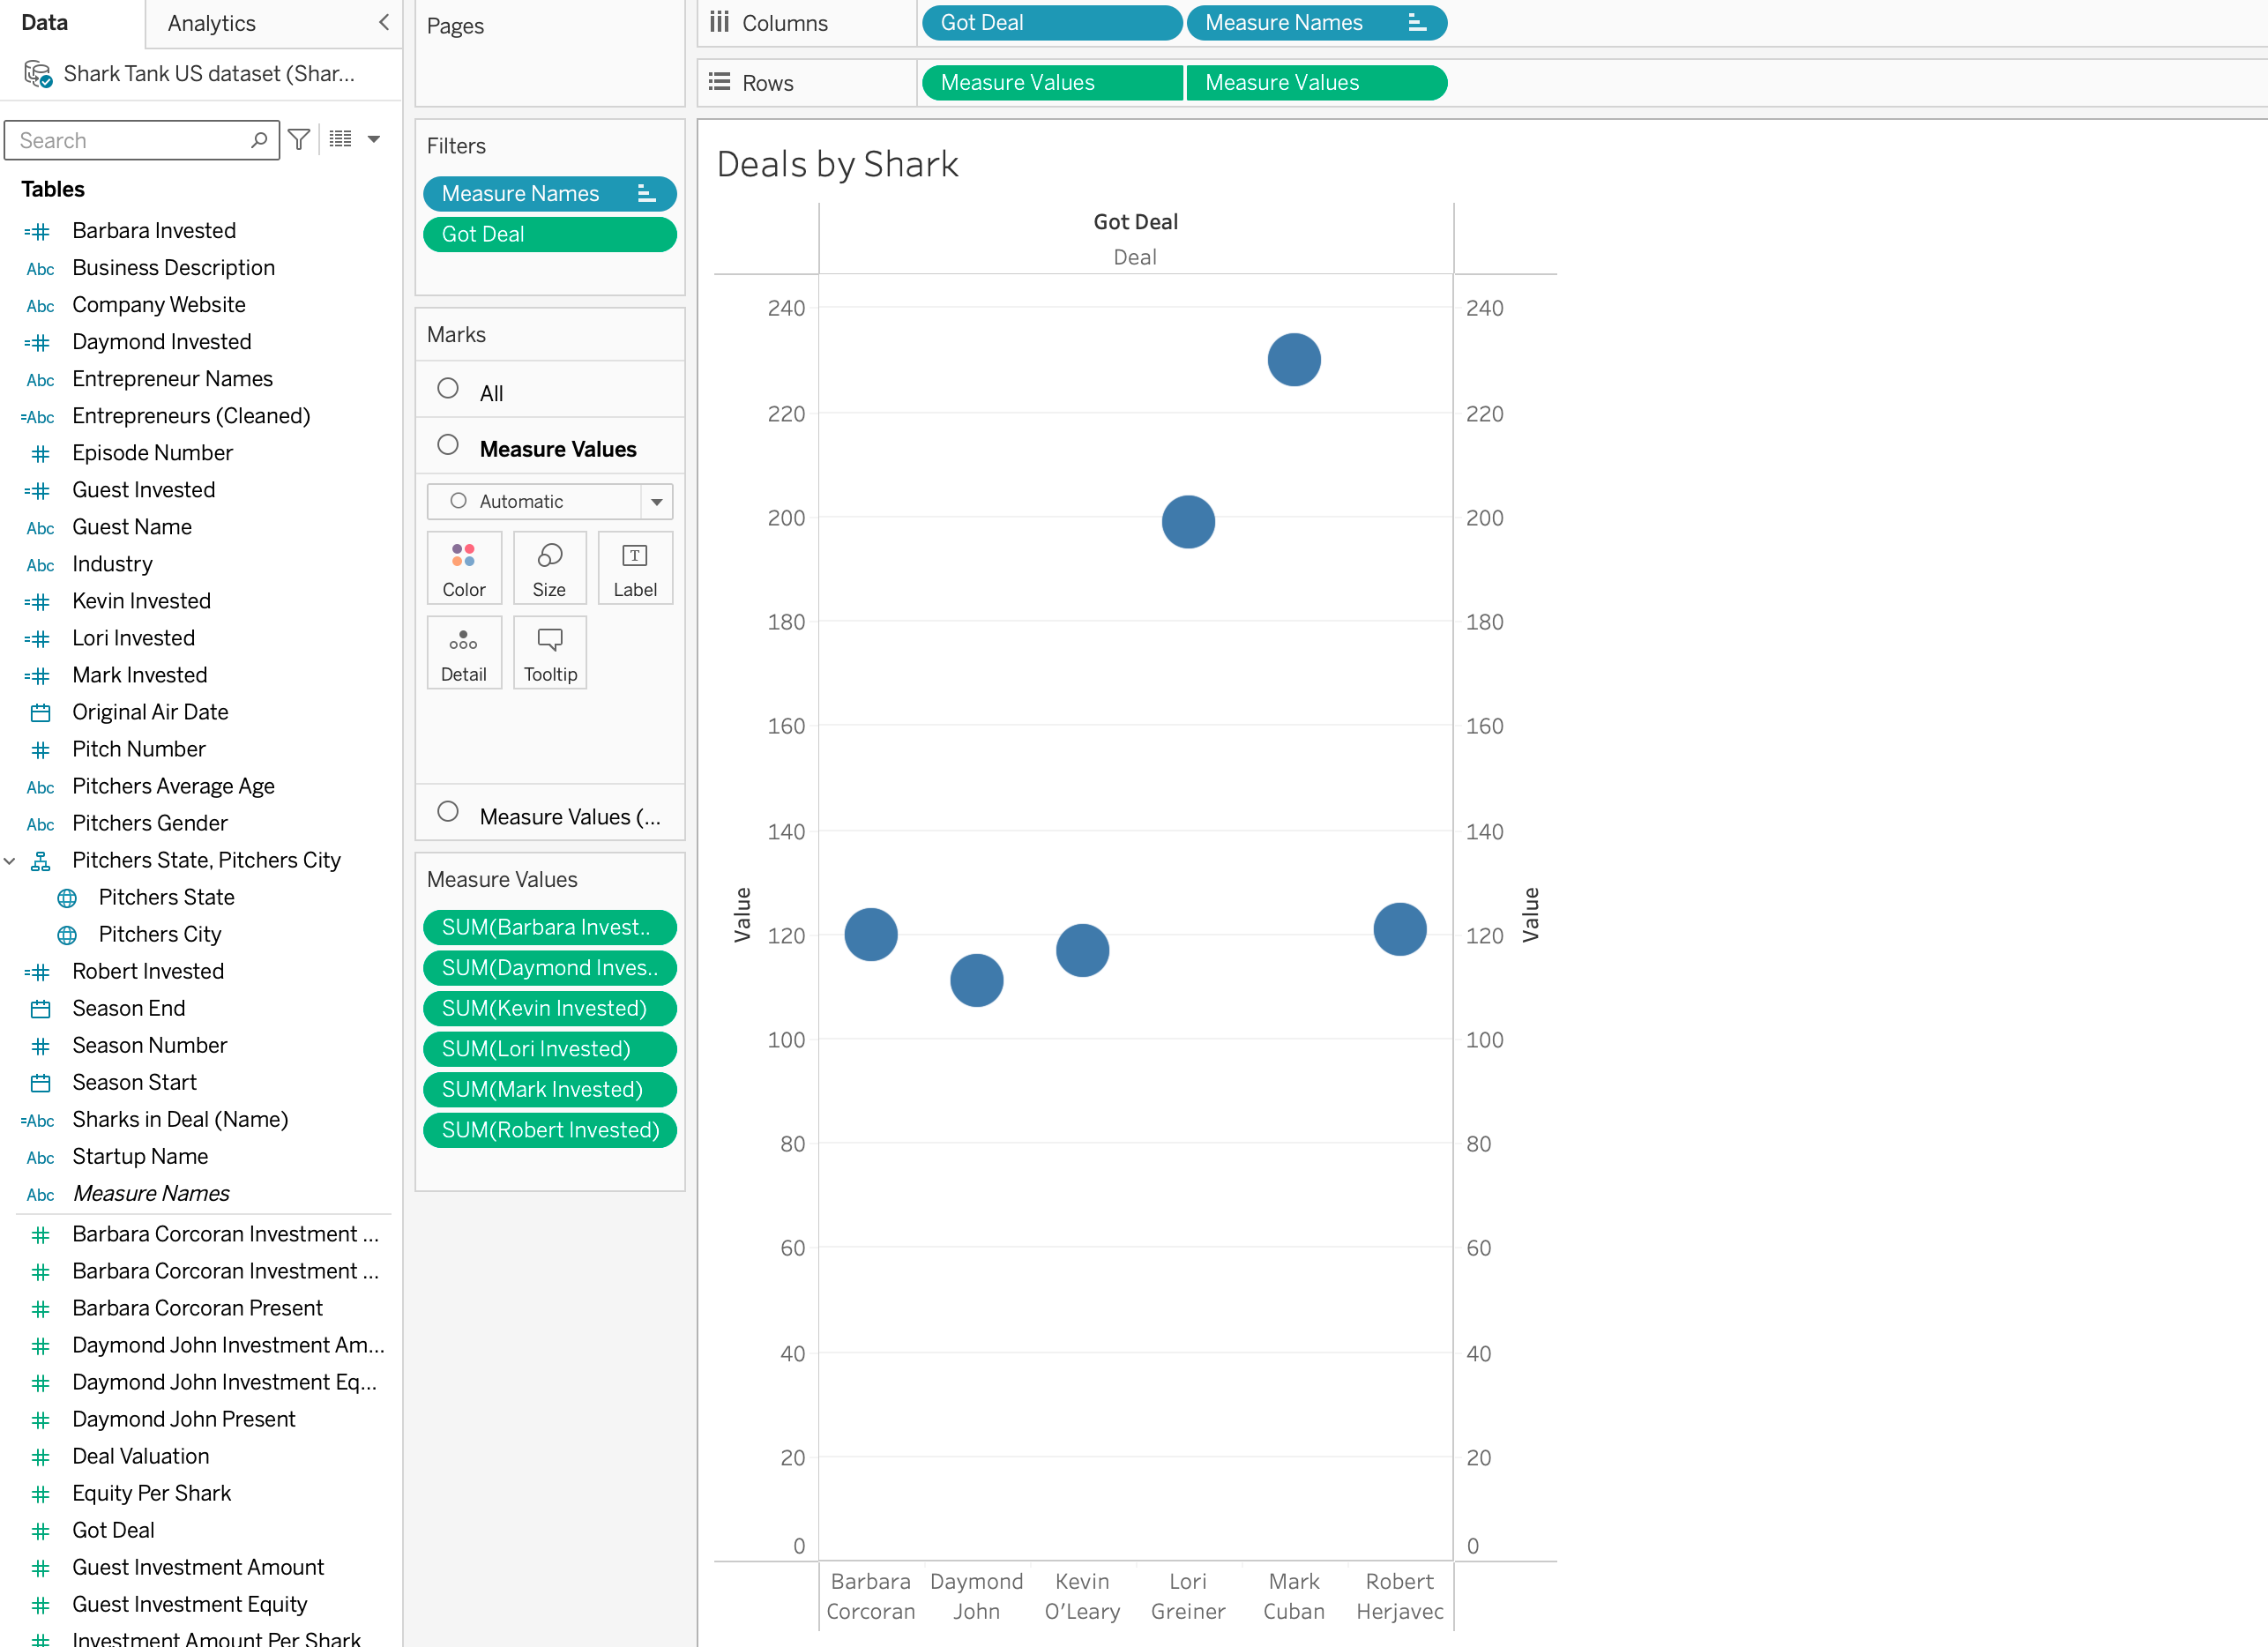2268x1647 pixels.
Task: Click the Got Deal pill in Columns
Action: coord(1050,22)
